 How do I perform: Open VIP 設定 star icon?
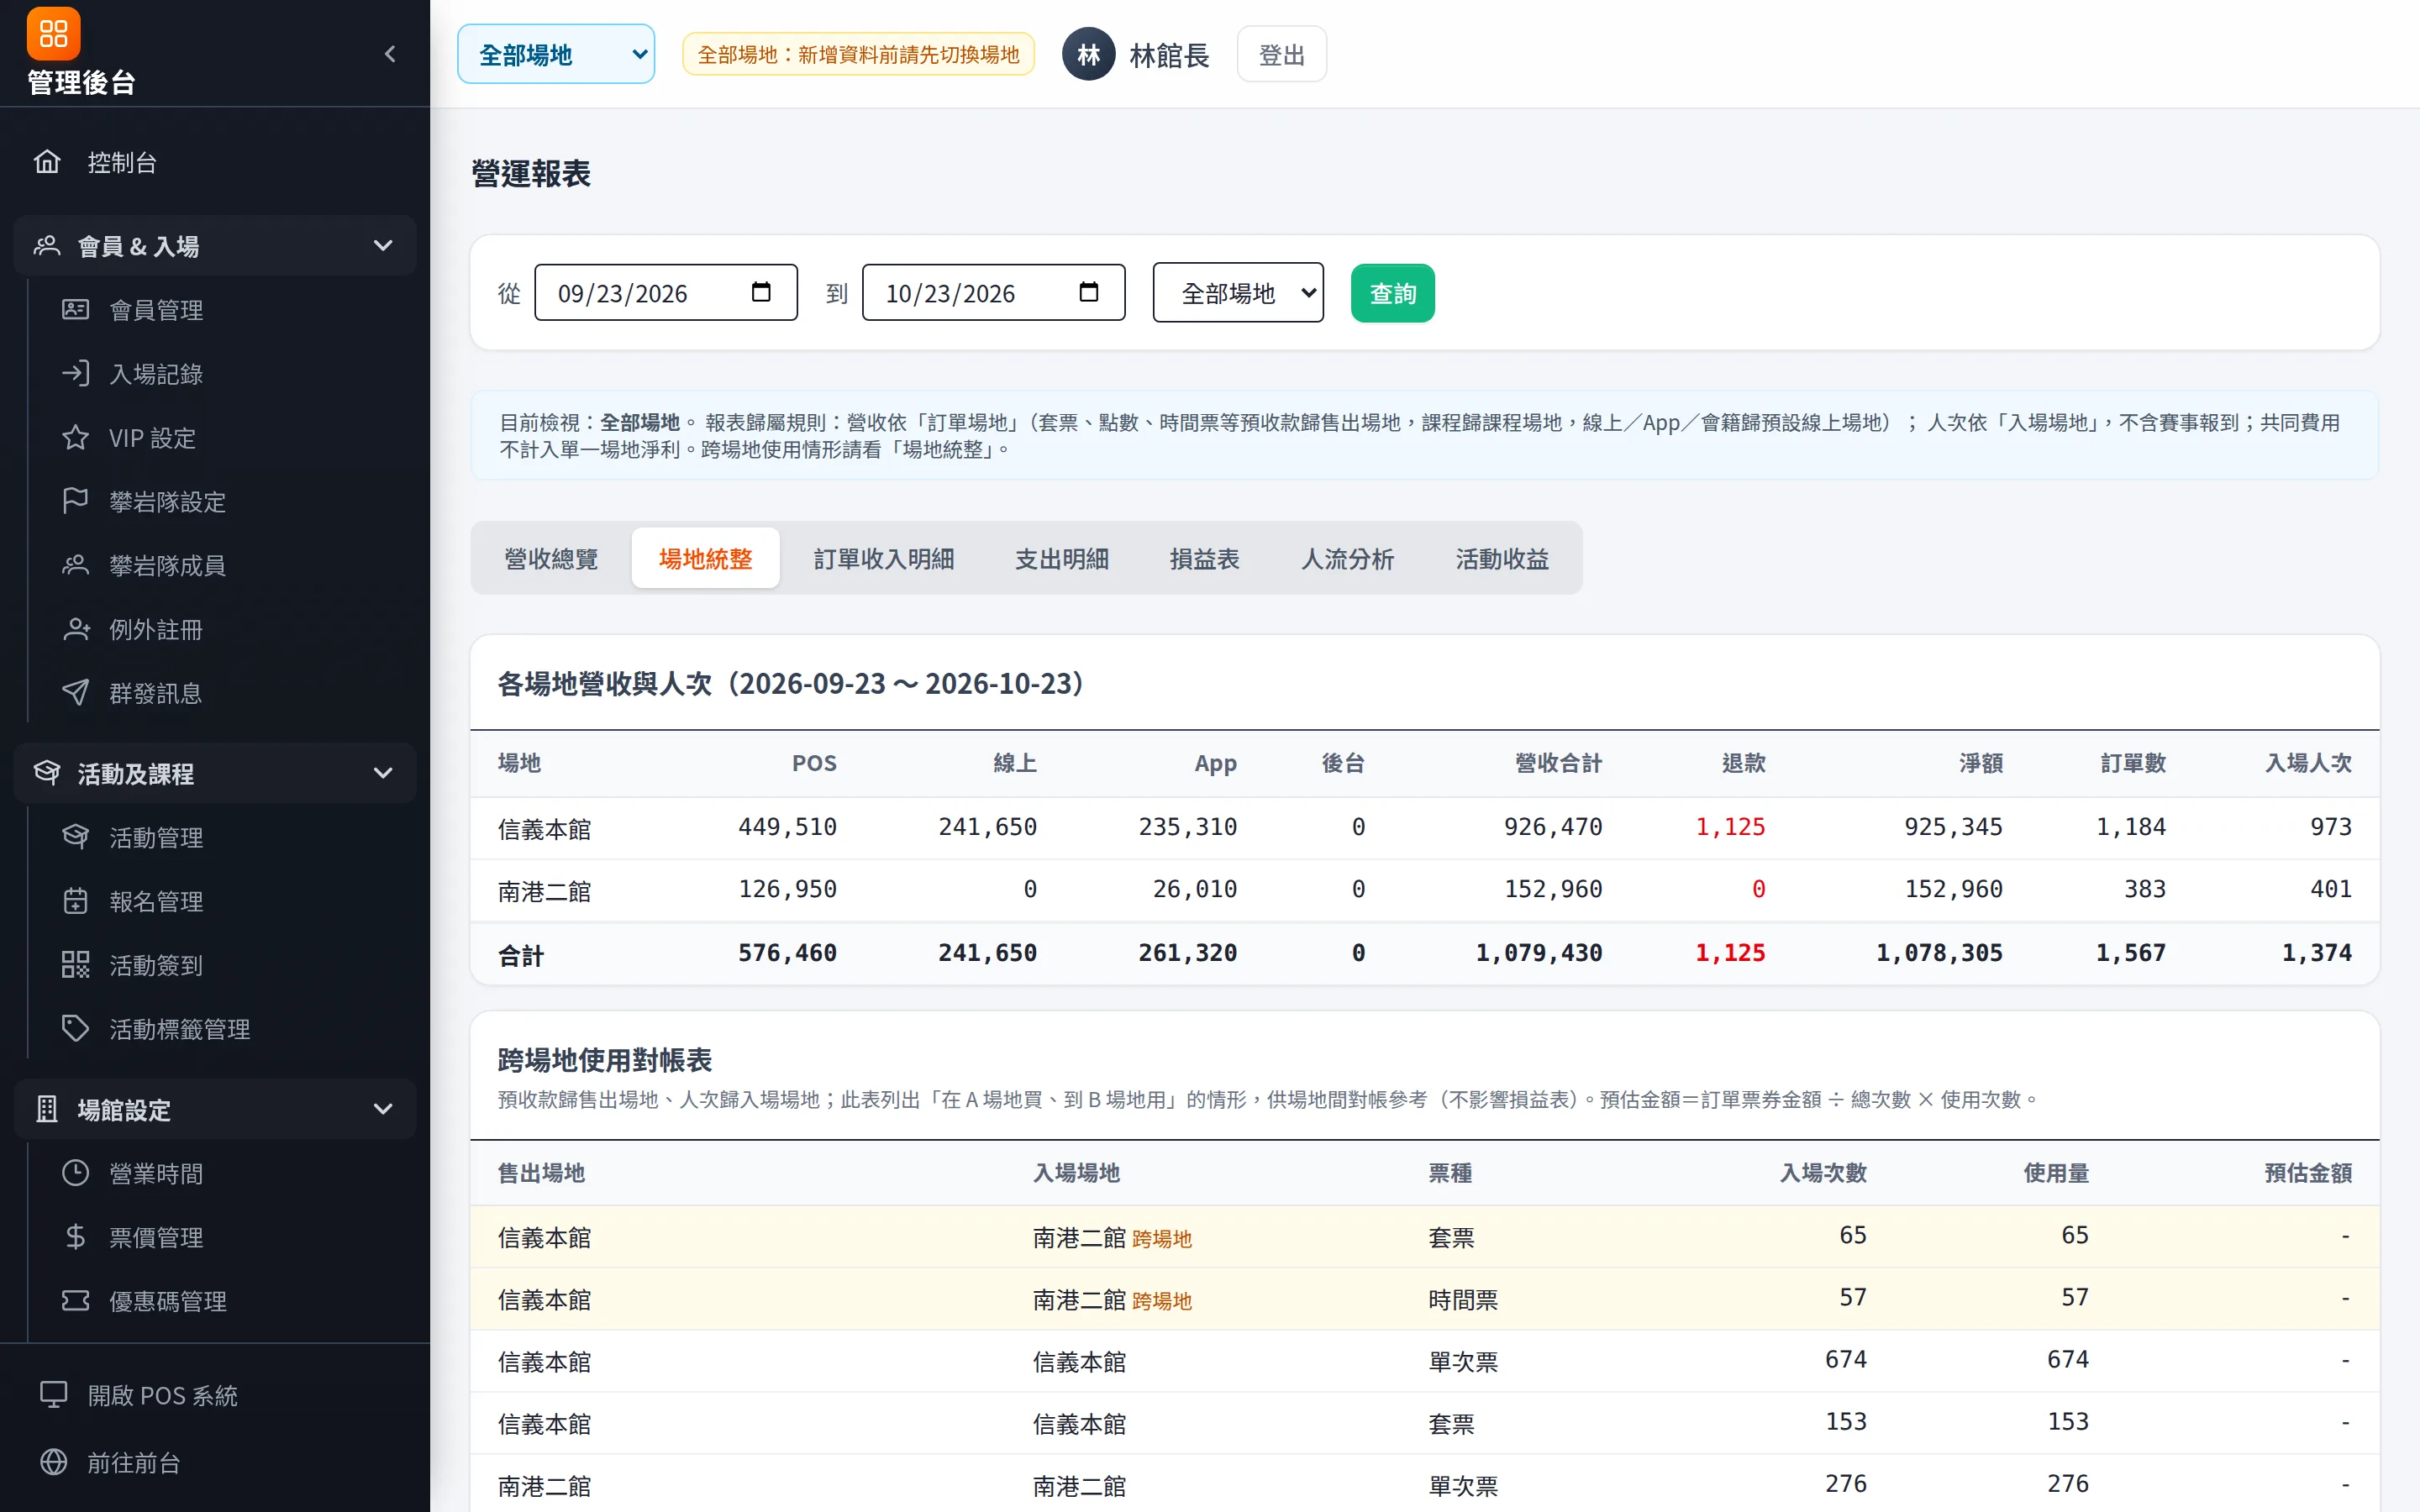click(75, 437)
